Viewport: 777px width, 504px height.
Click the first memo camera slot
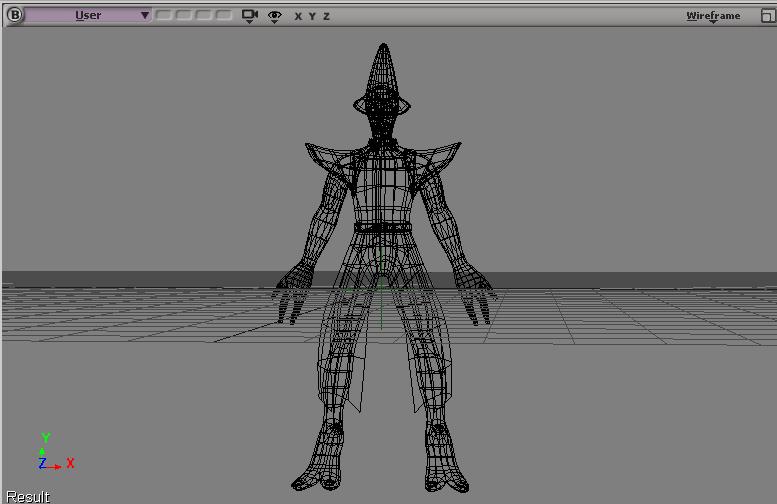pyautogui.click(x=164, y=15)
